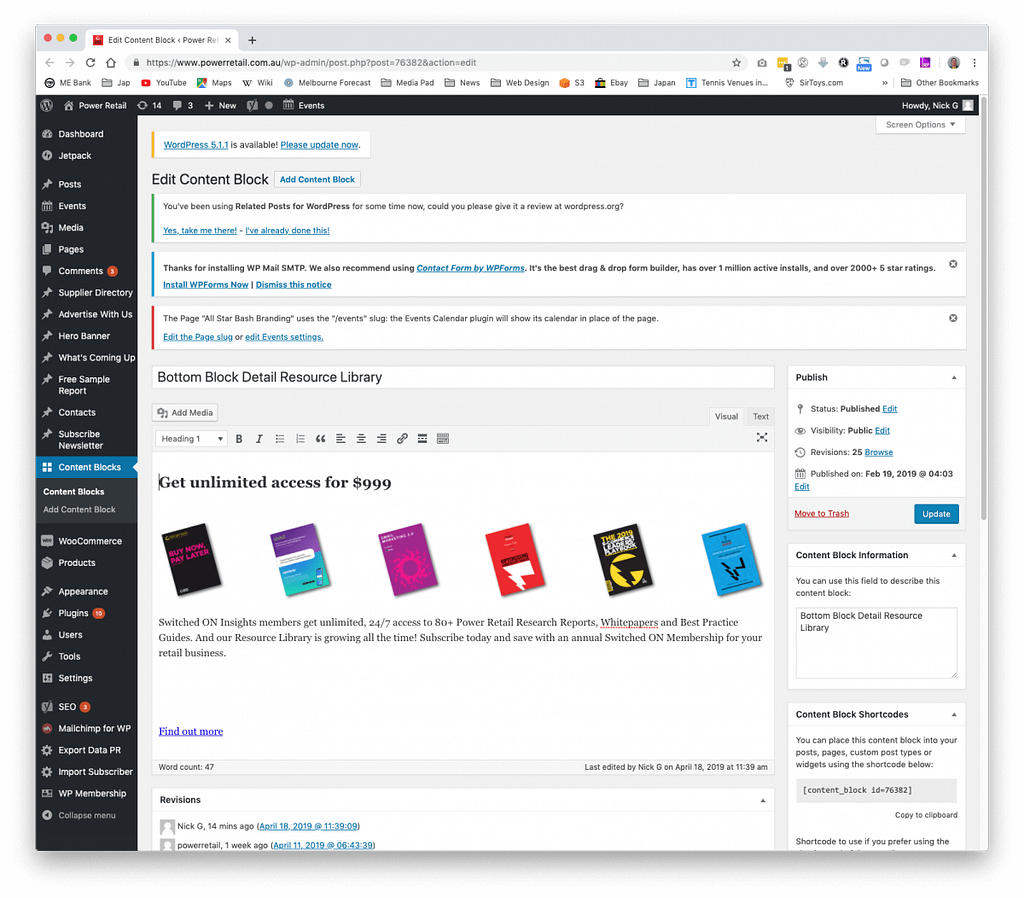This screenshot has width=1024, height=898.
Task: Toggle bold formatting in editor toolbar
Action: [x=239, y=439]
